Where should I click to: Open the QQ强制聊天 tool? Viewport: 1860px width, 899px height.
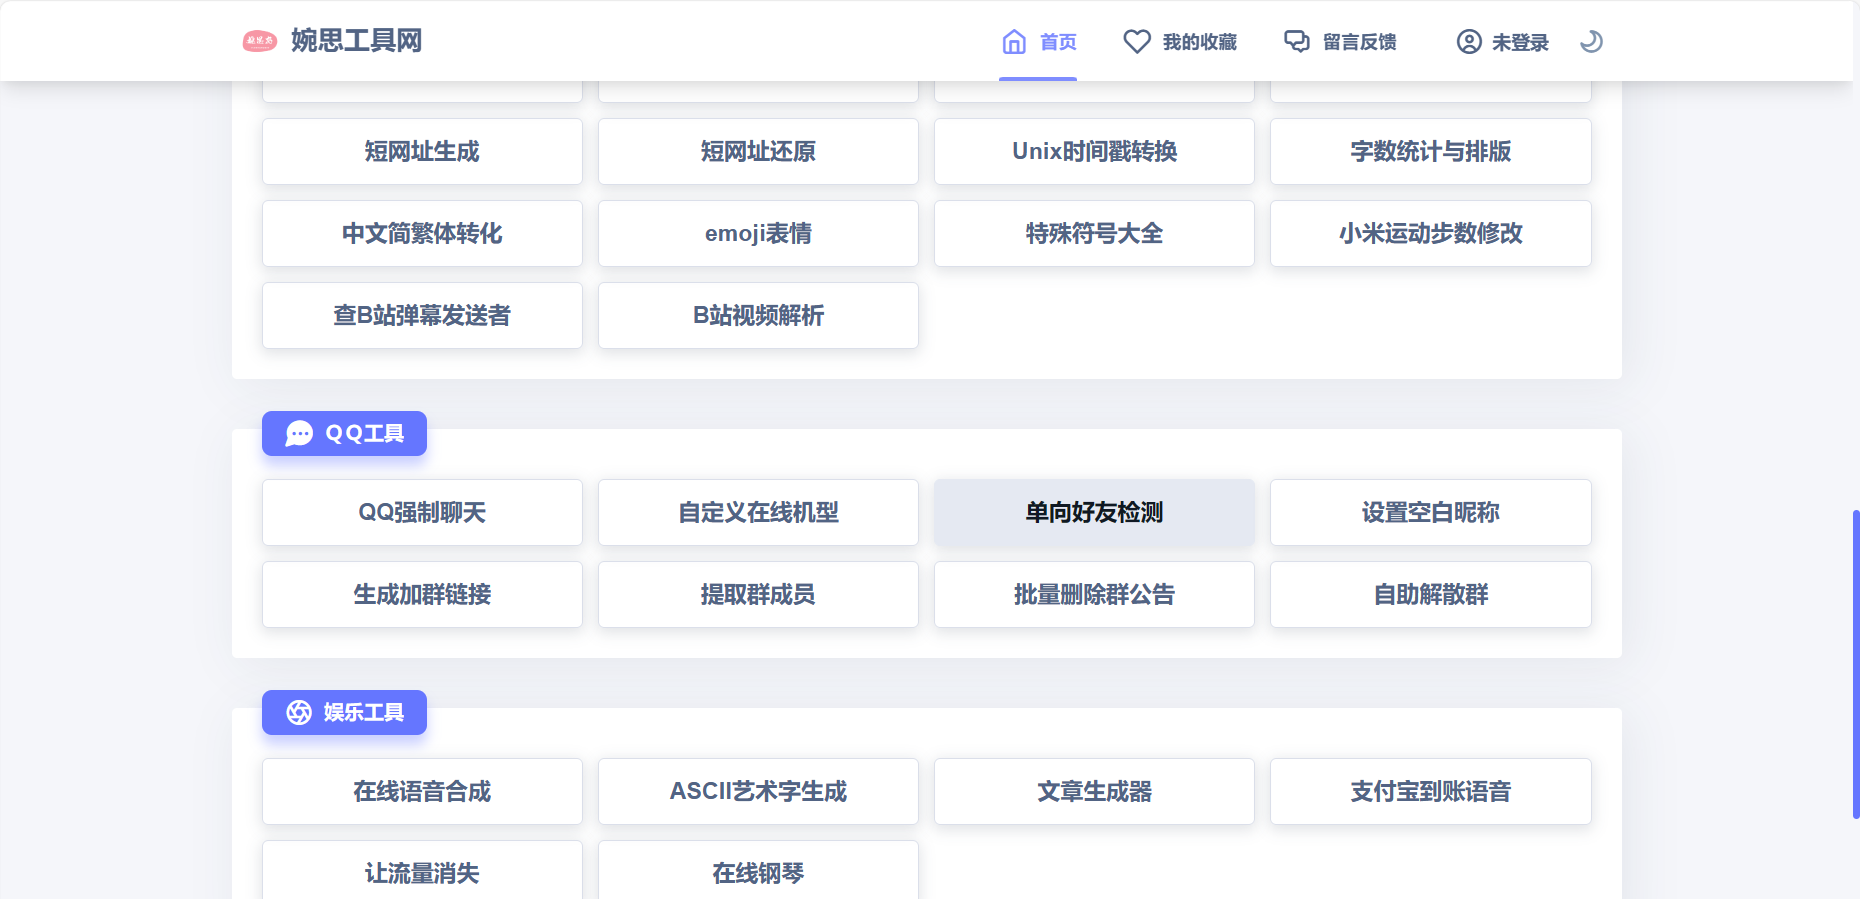(x=422, y=513)
